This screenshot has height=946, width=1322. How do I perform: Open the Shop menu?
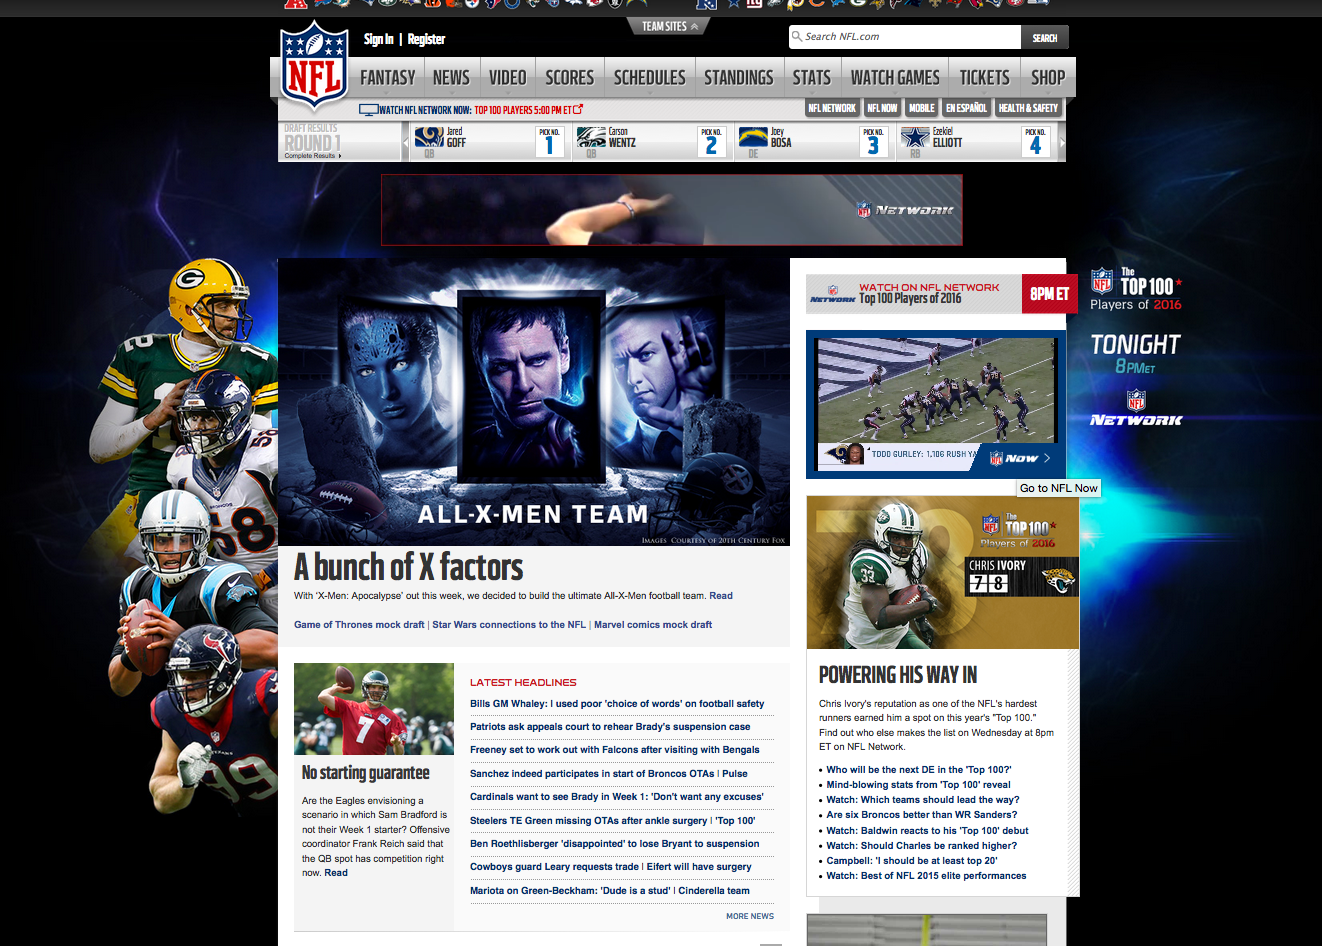[1048, 77]
